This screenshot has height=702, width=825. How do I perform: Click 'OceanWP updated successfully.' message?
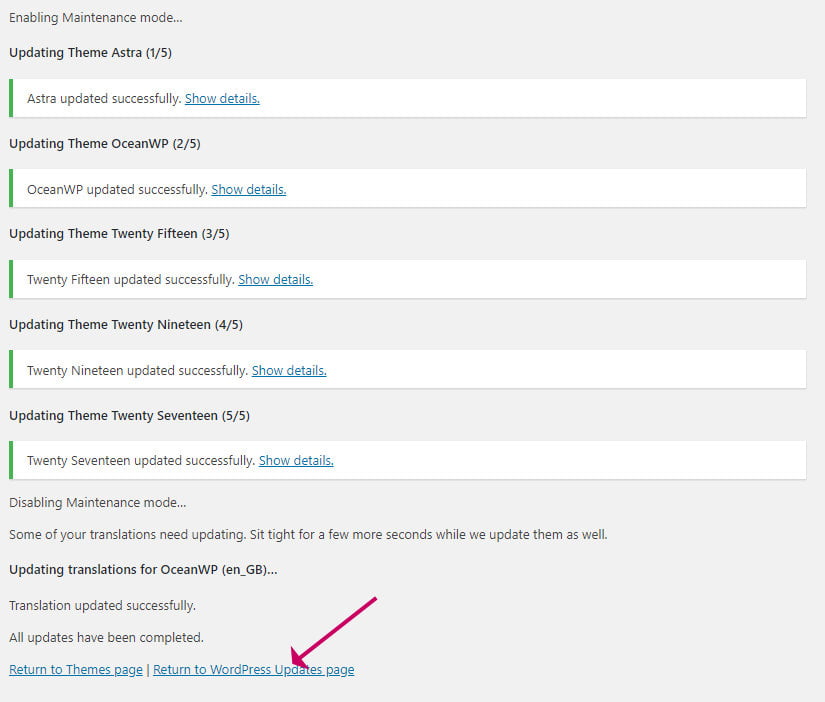coord(117,189)
